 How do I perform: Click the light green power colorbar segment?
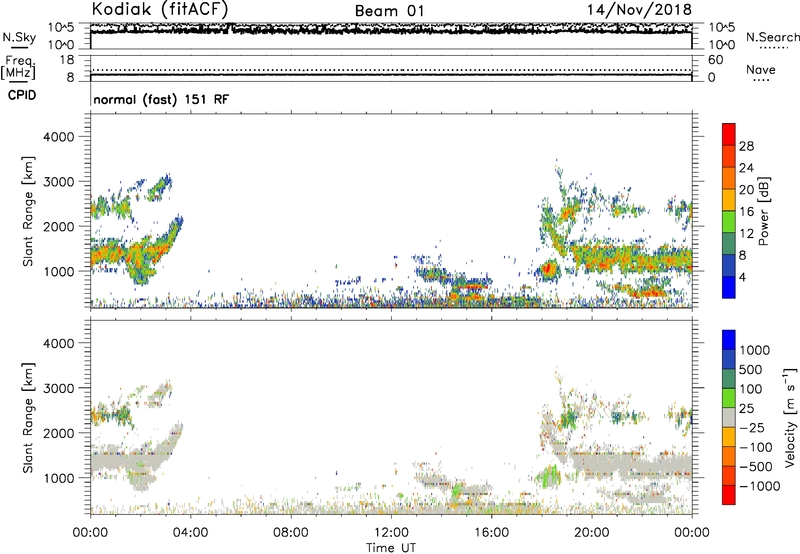729,222
